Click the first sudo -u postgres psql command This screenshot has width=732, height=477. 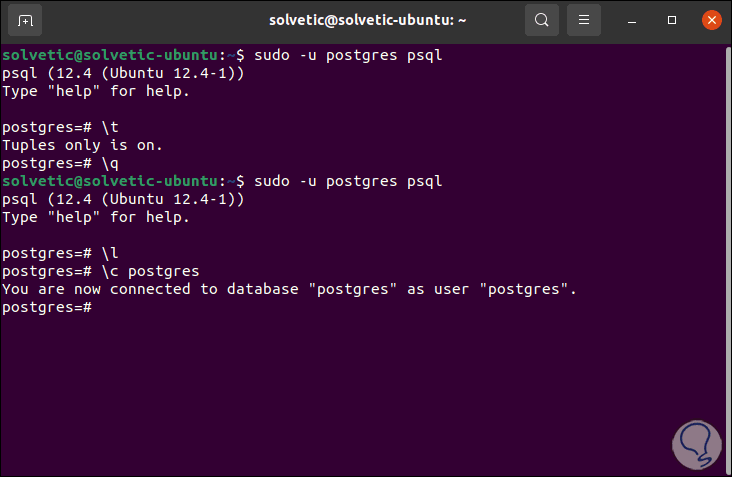pos(348,55)
